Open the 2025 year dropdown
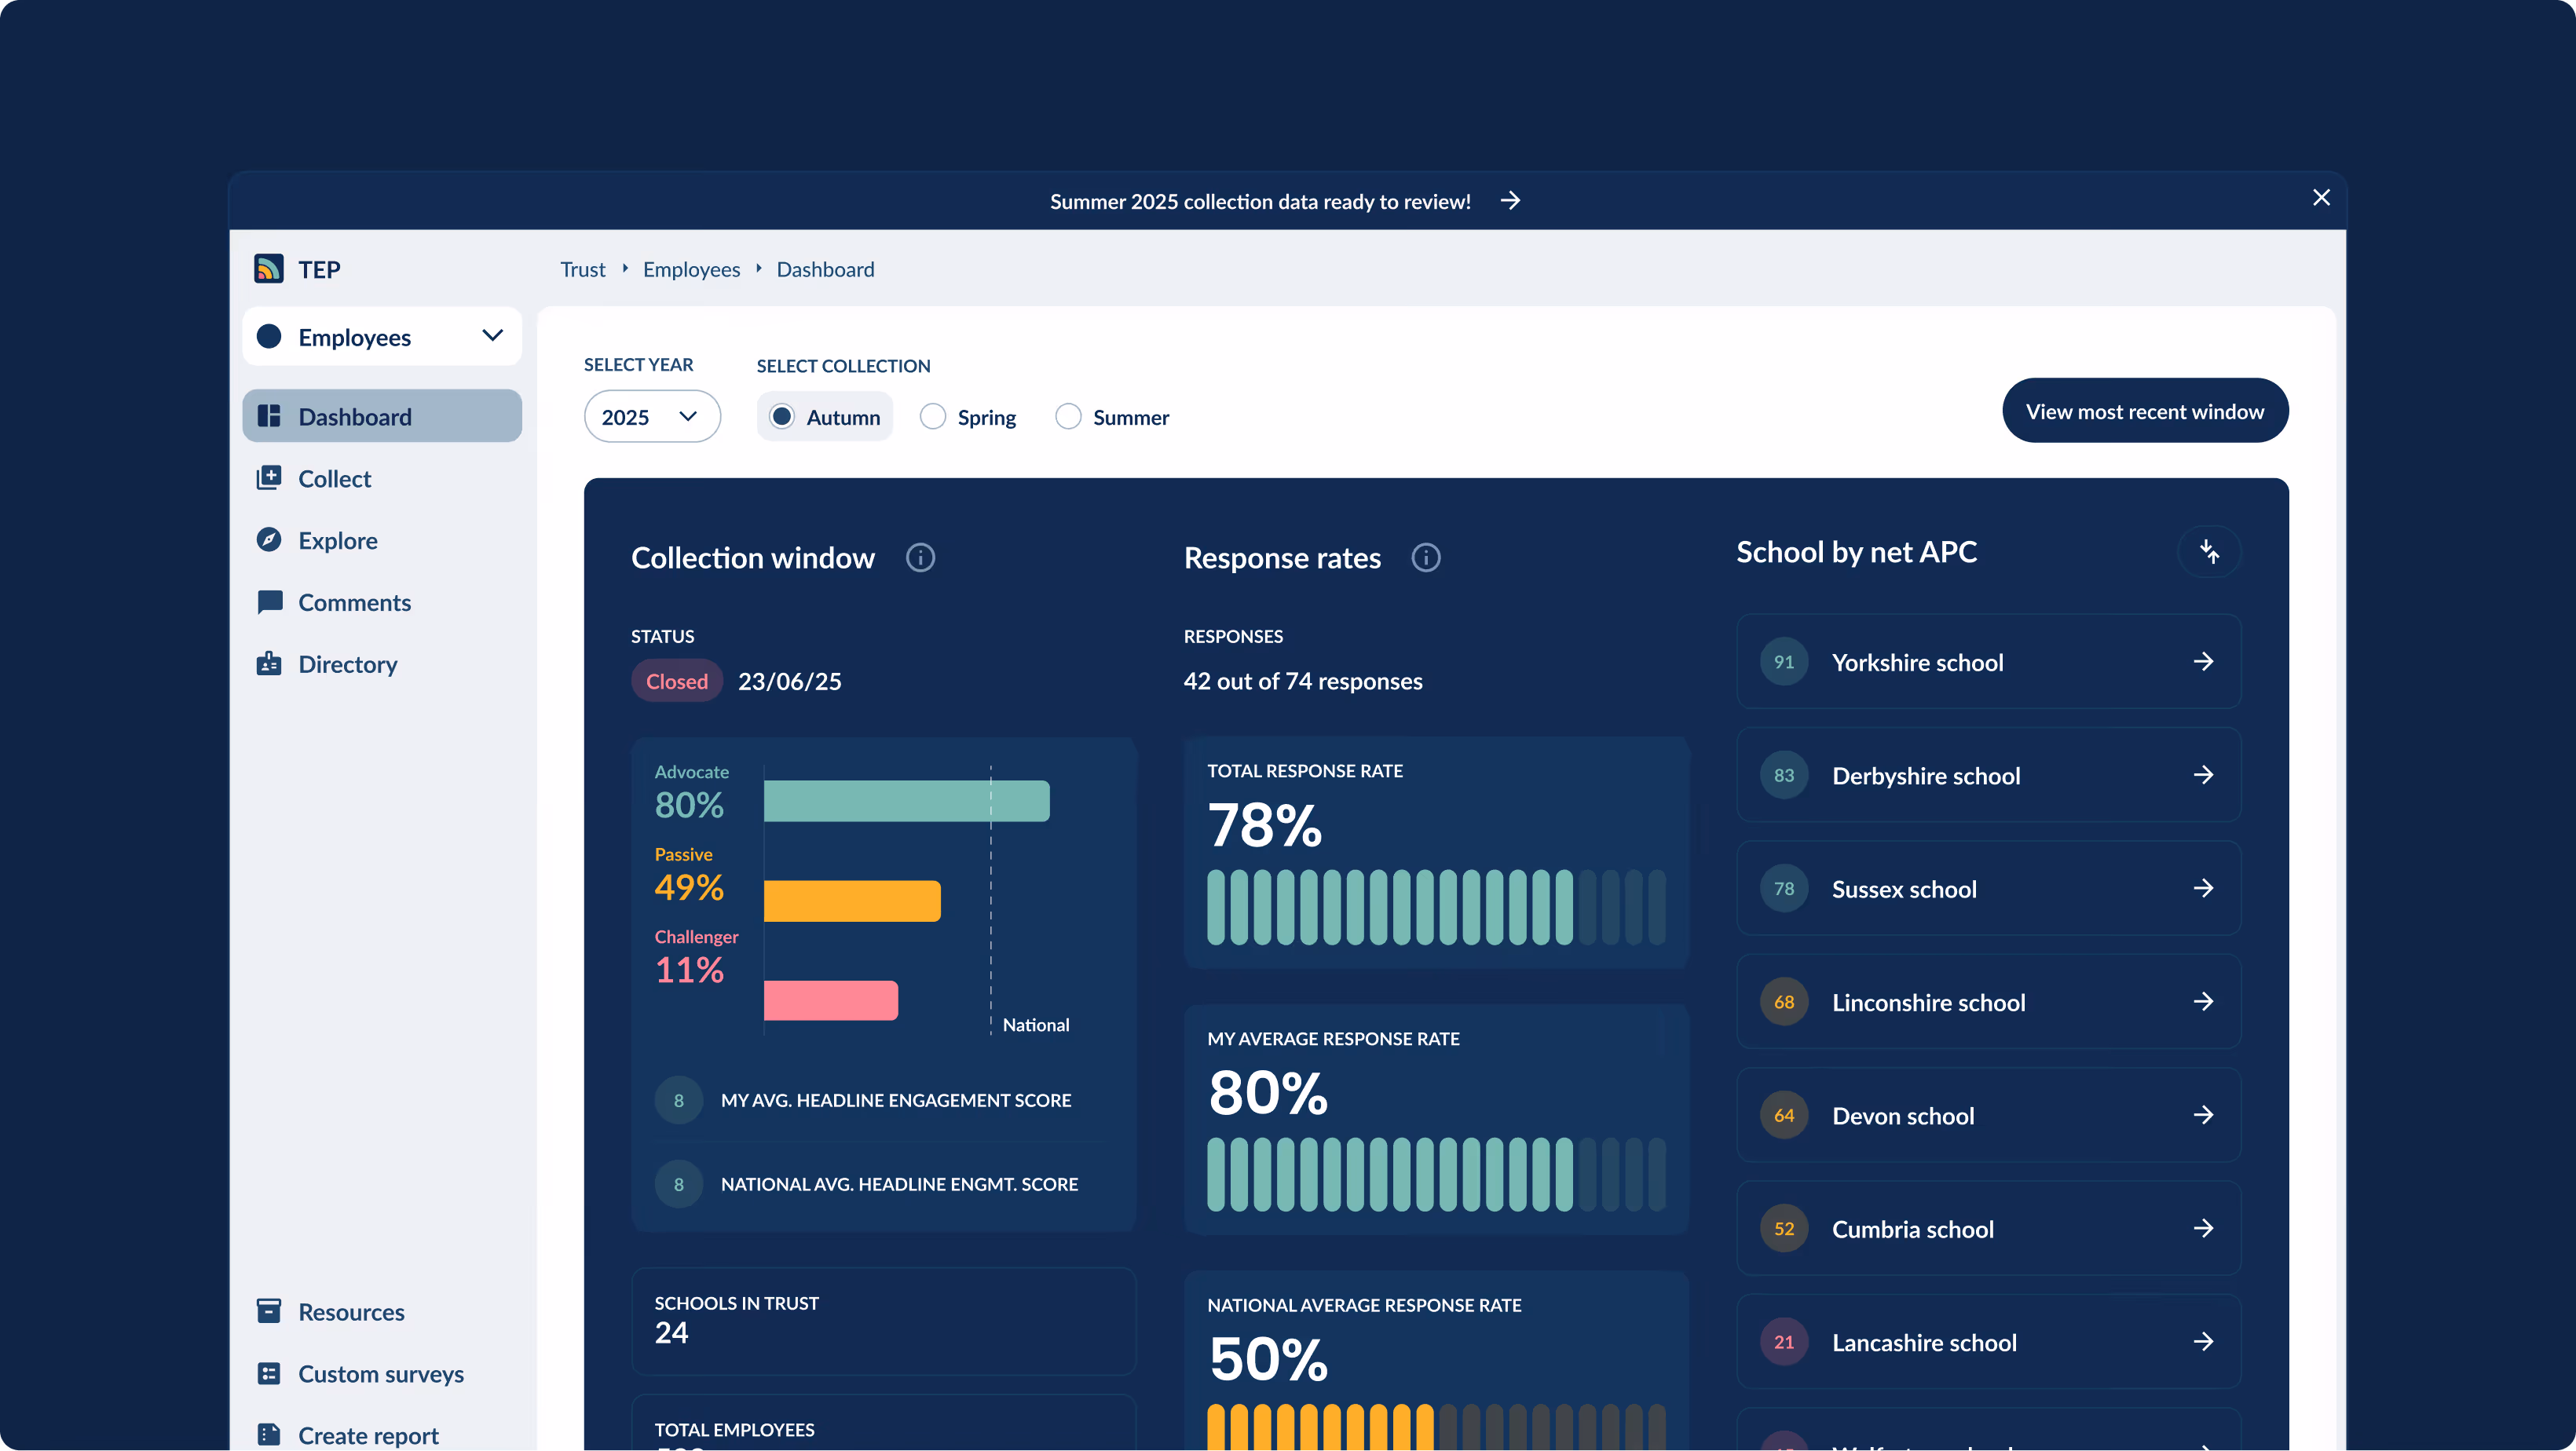Viewport: 2576px width, 1451px height. tap(651, 417)
